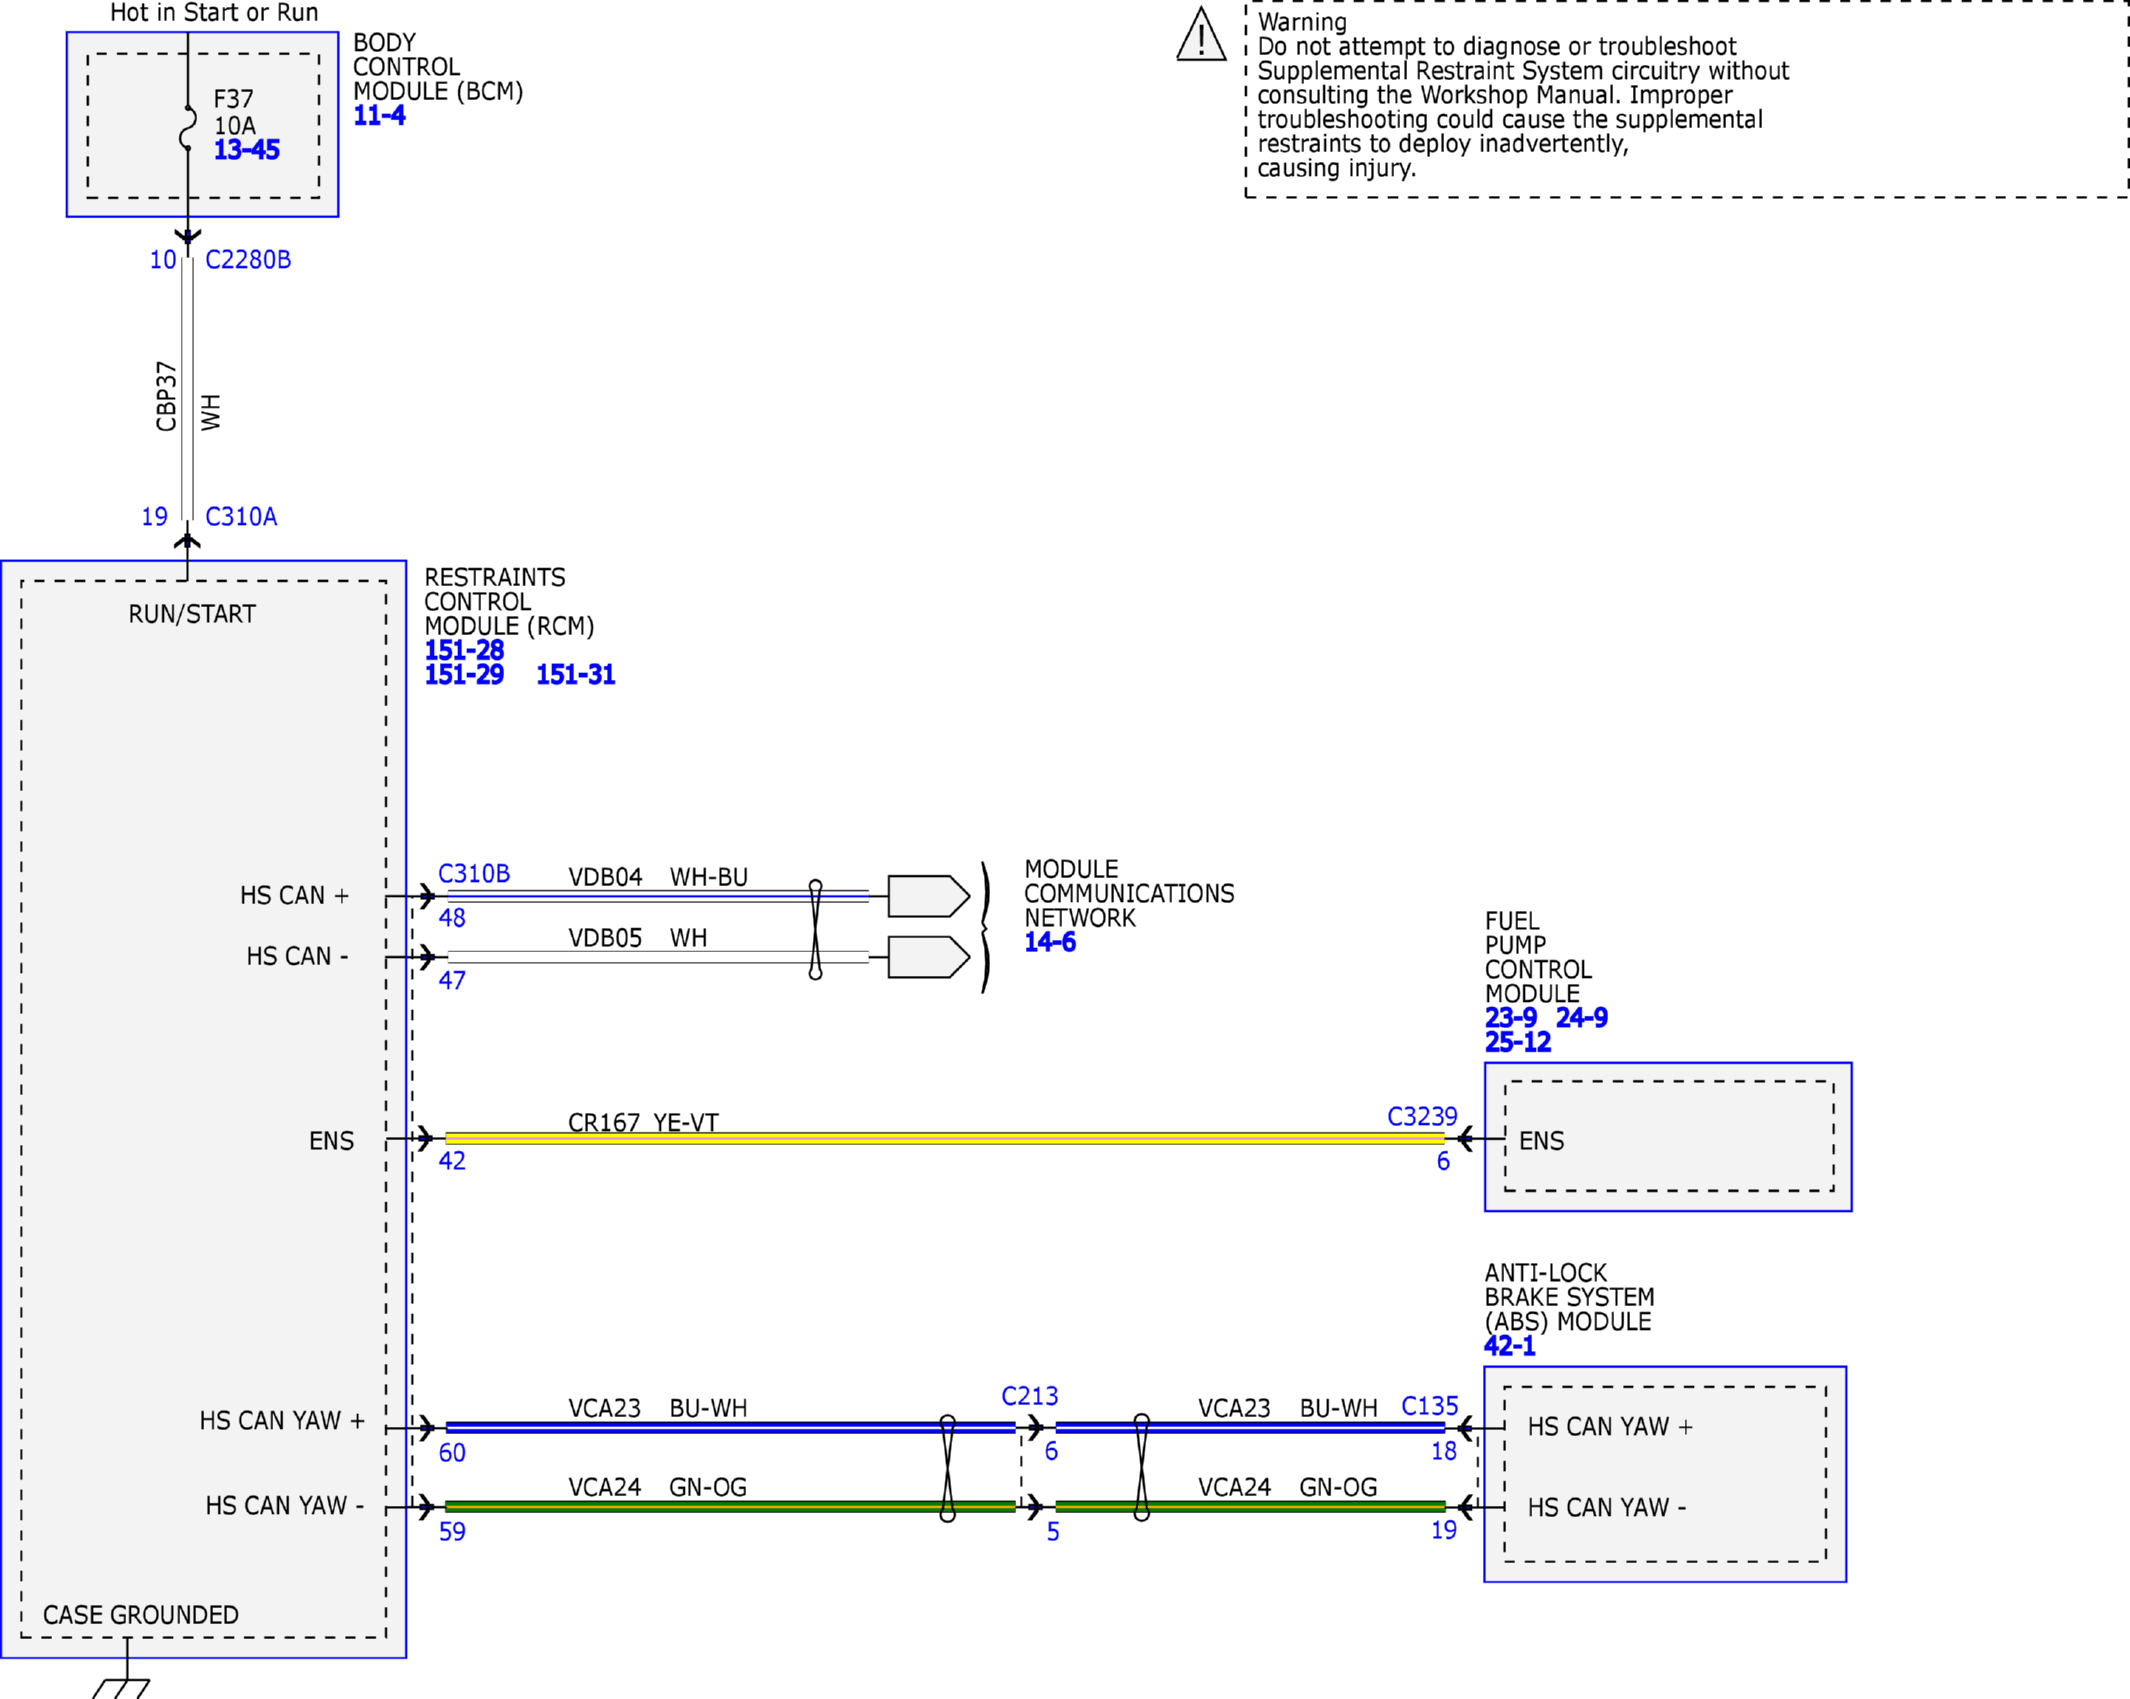Click VCA23 BU-WH label left of C213
This screenshot has height=1699, width=2130.
[x=658, y=1408]
